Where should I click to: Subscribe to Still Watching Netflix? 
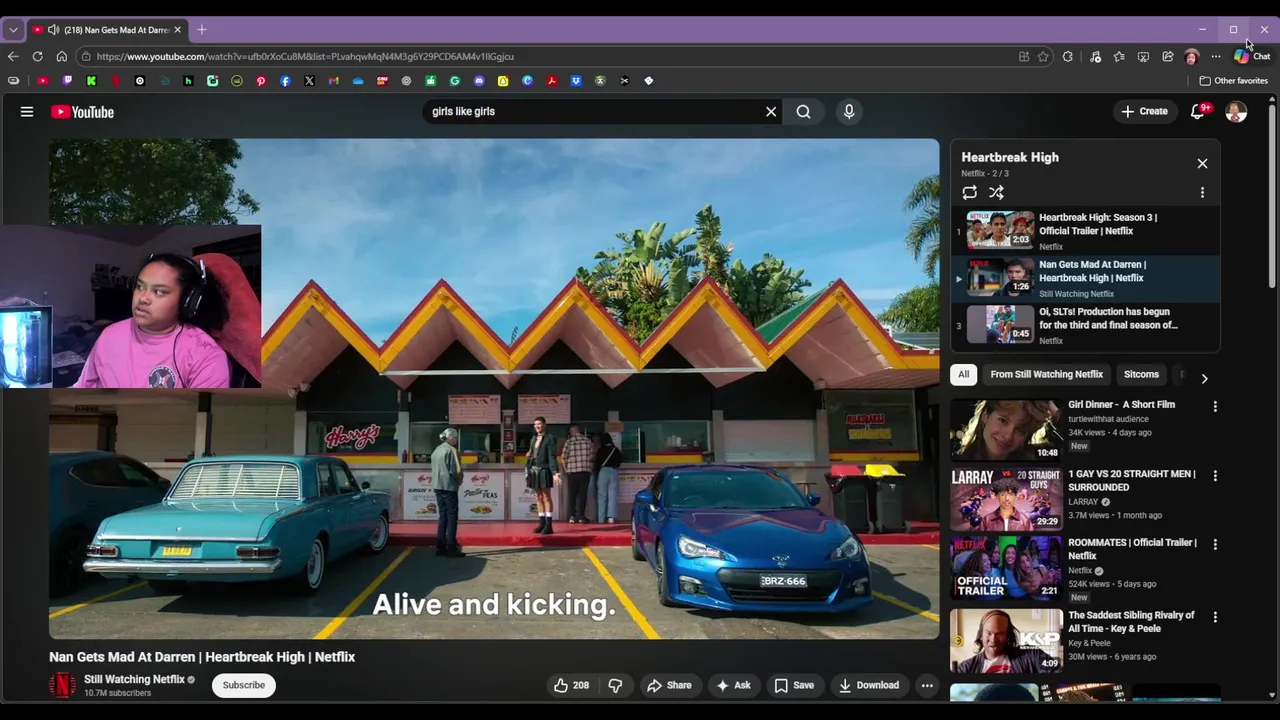coord(244,685)
